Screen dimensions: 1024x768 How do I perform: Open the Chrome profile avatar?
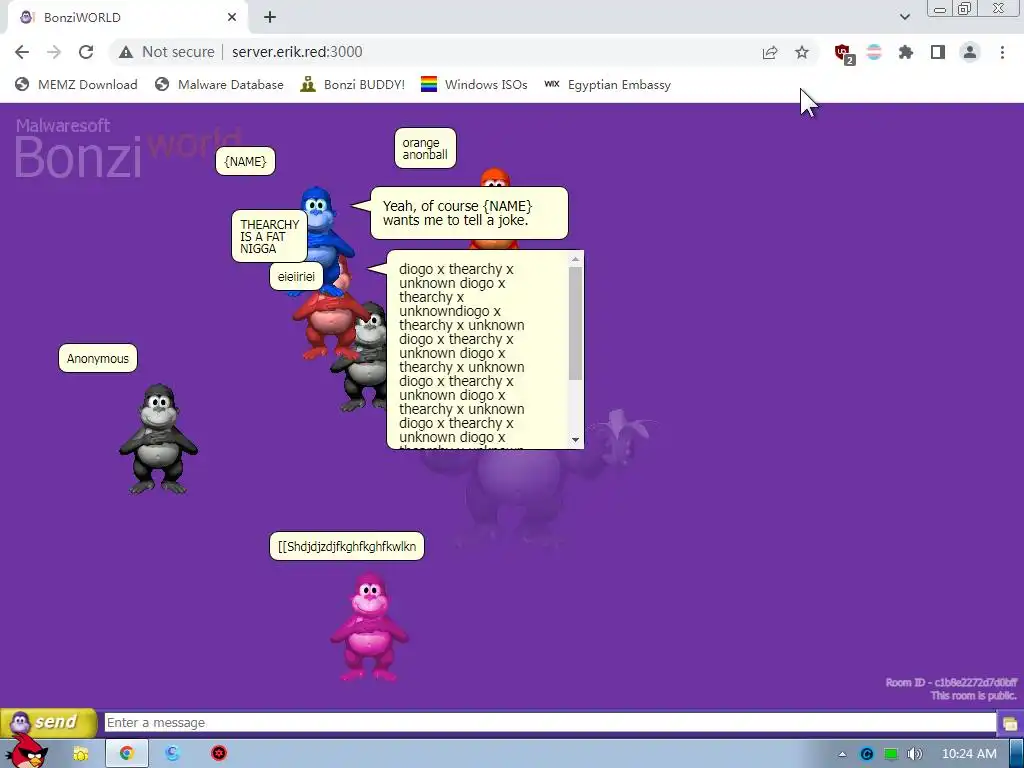tap(970, 52)
